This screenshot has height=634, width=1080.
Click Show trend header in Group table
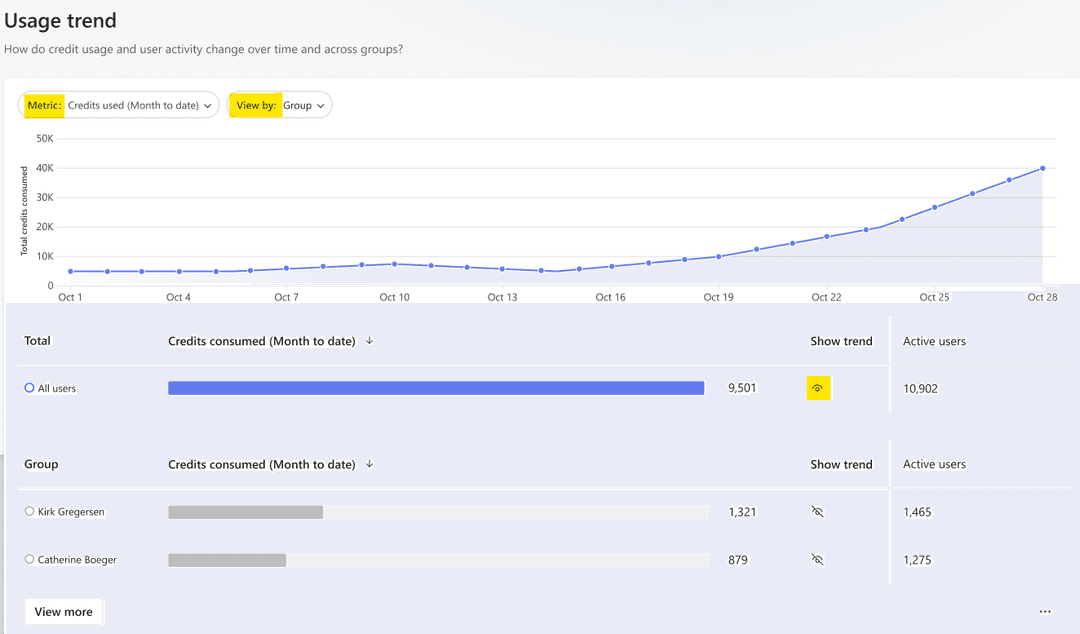click(x=841, y=464)
